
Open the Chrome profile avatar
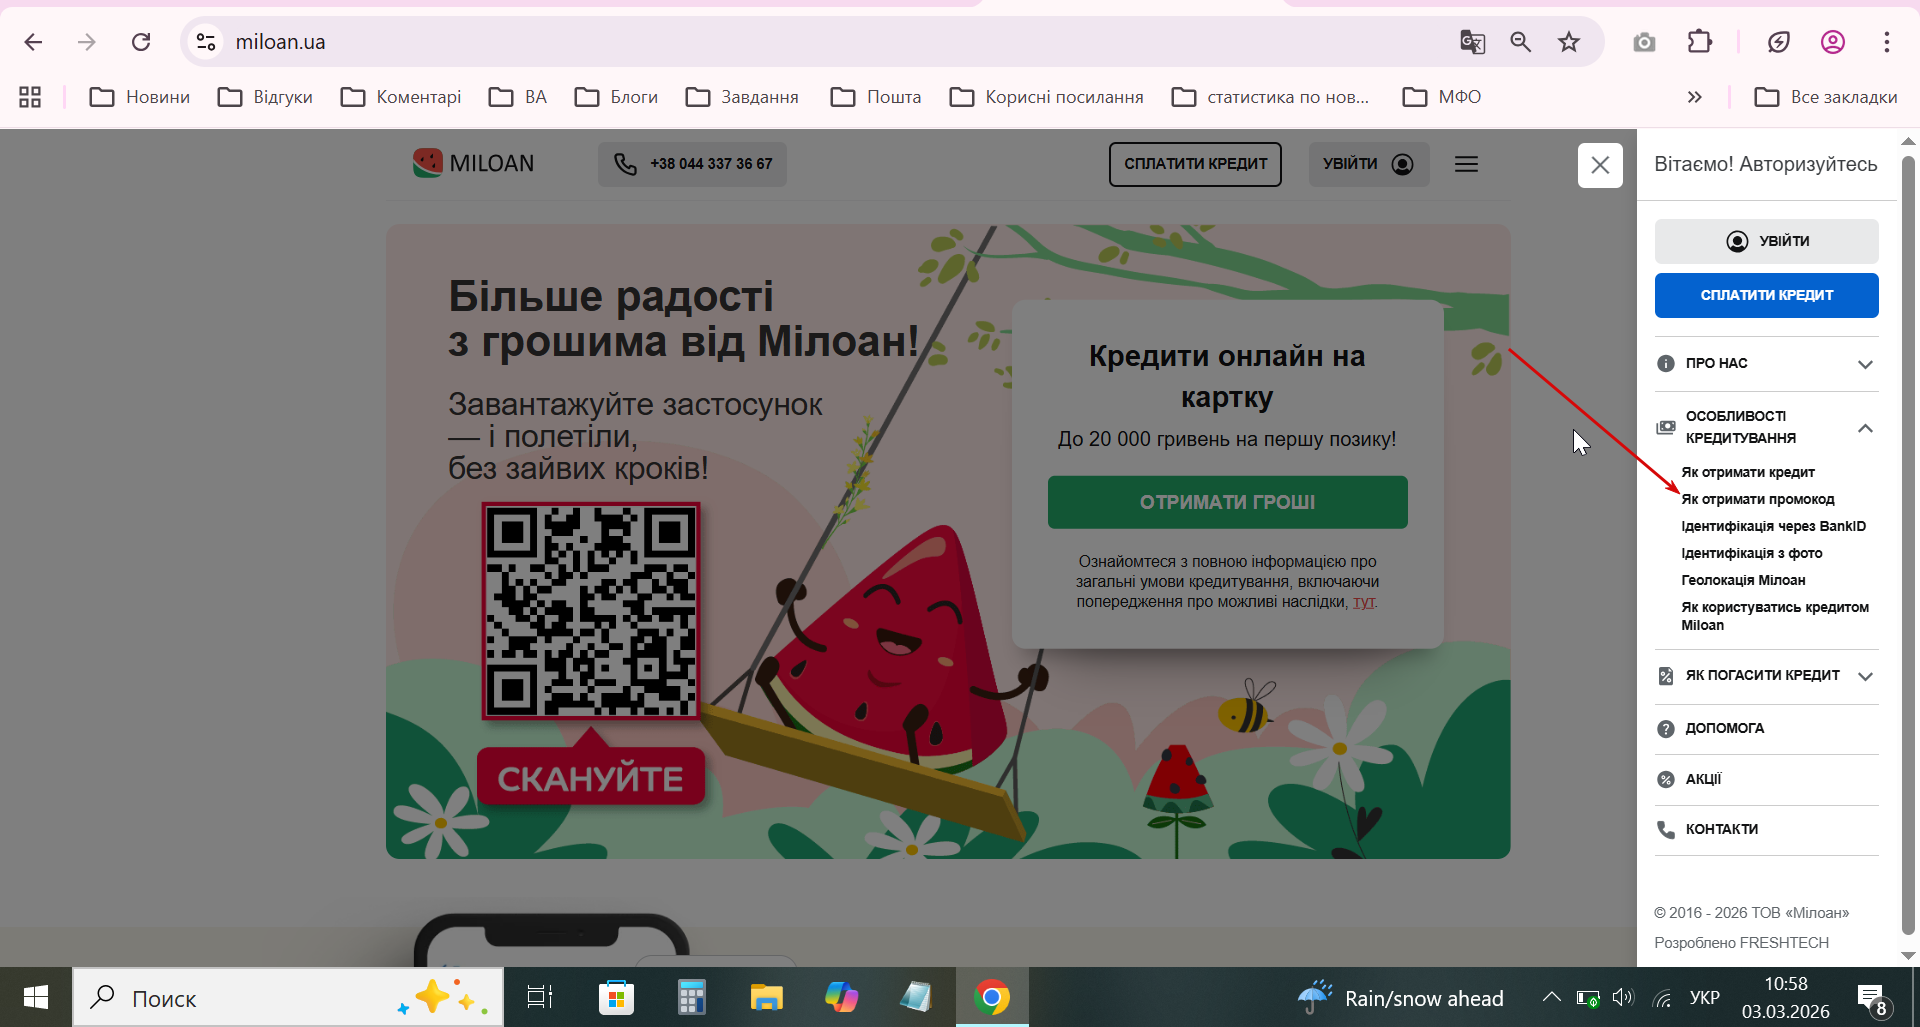(x=1833, y=42)
